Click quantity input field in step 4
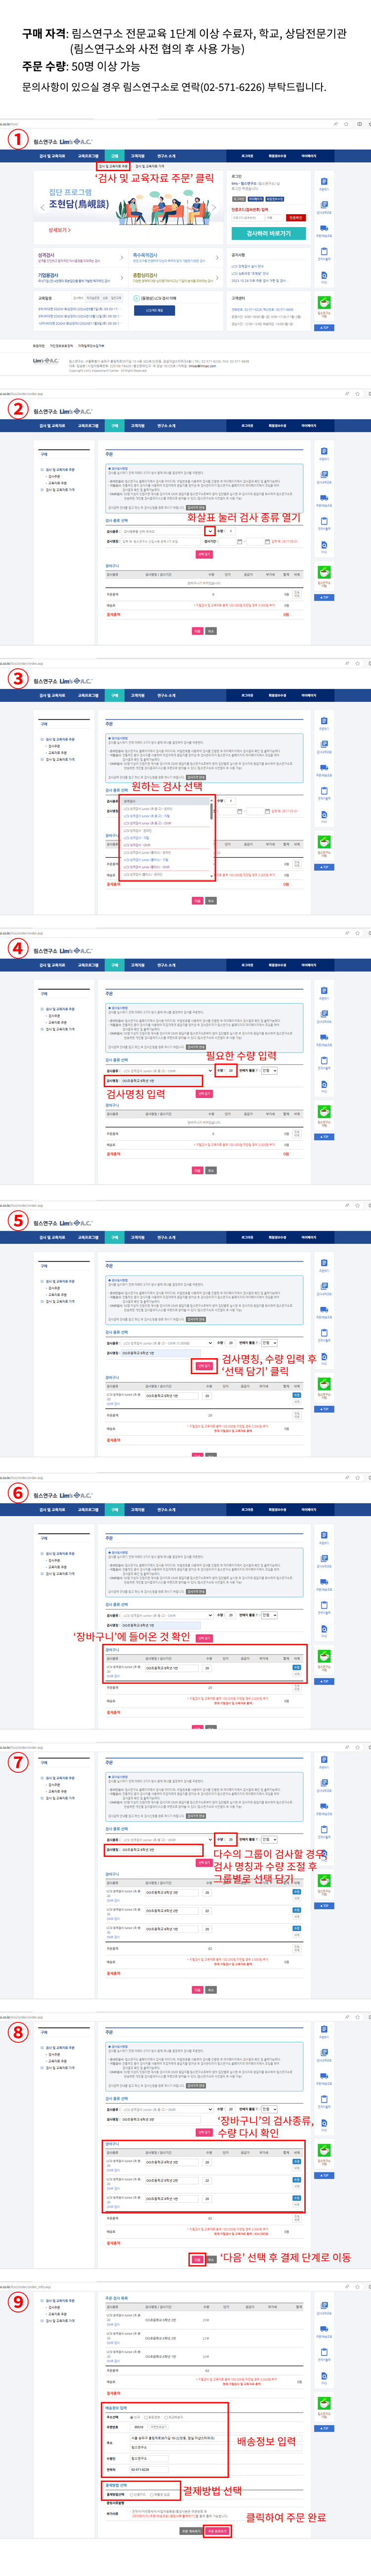The image size is (371, 2576). point(230,1070)
